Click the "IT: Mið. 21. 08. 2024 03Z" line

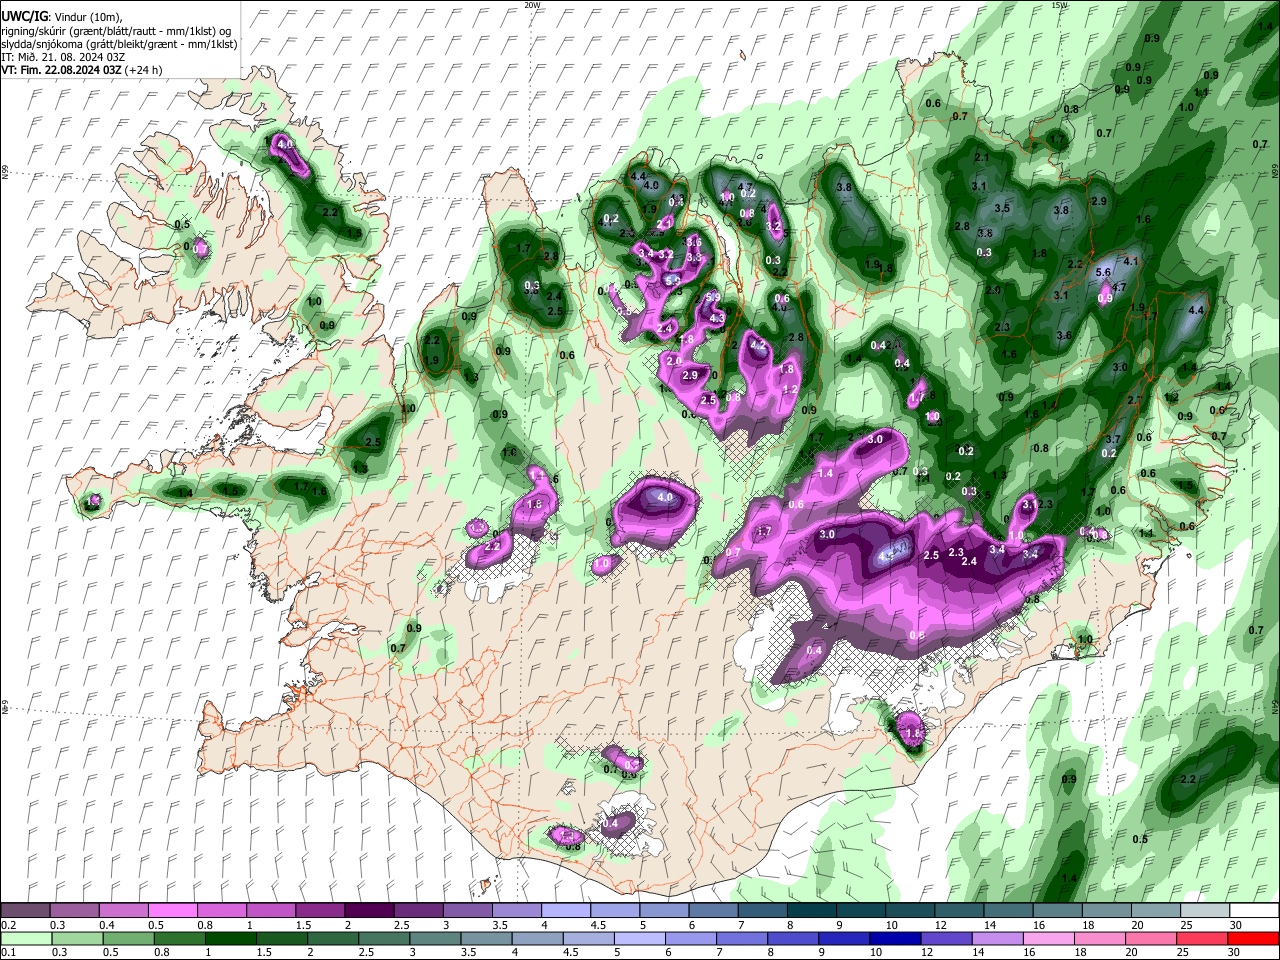pos(61,57)
